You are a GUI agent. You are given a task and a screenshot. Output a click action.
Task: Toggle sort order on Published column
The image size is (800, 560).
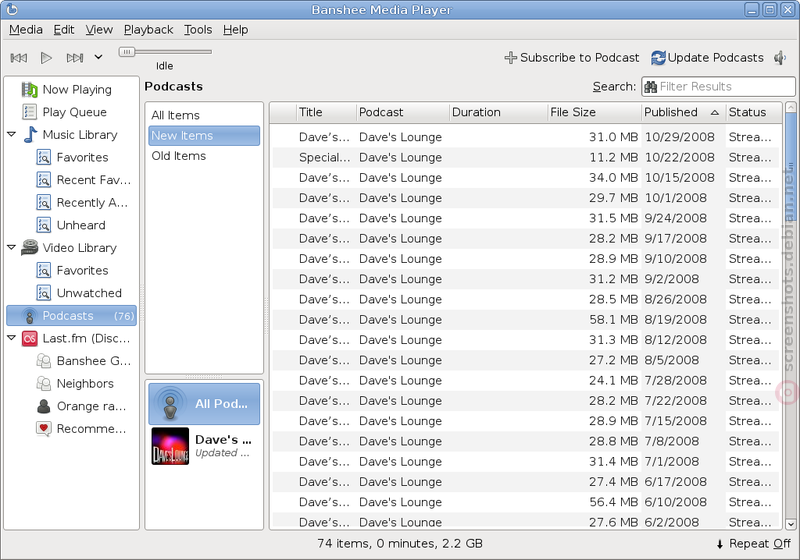[x=683, y=112]
